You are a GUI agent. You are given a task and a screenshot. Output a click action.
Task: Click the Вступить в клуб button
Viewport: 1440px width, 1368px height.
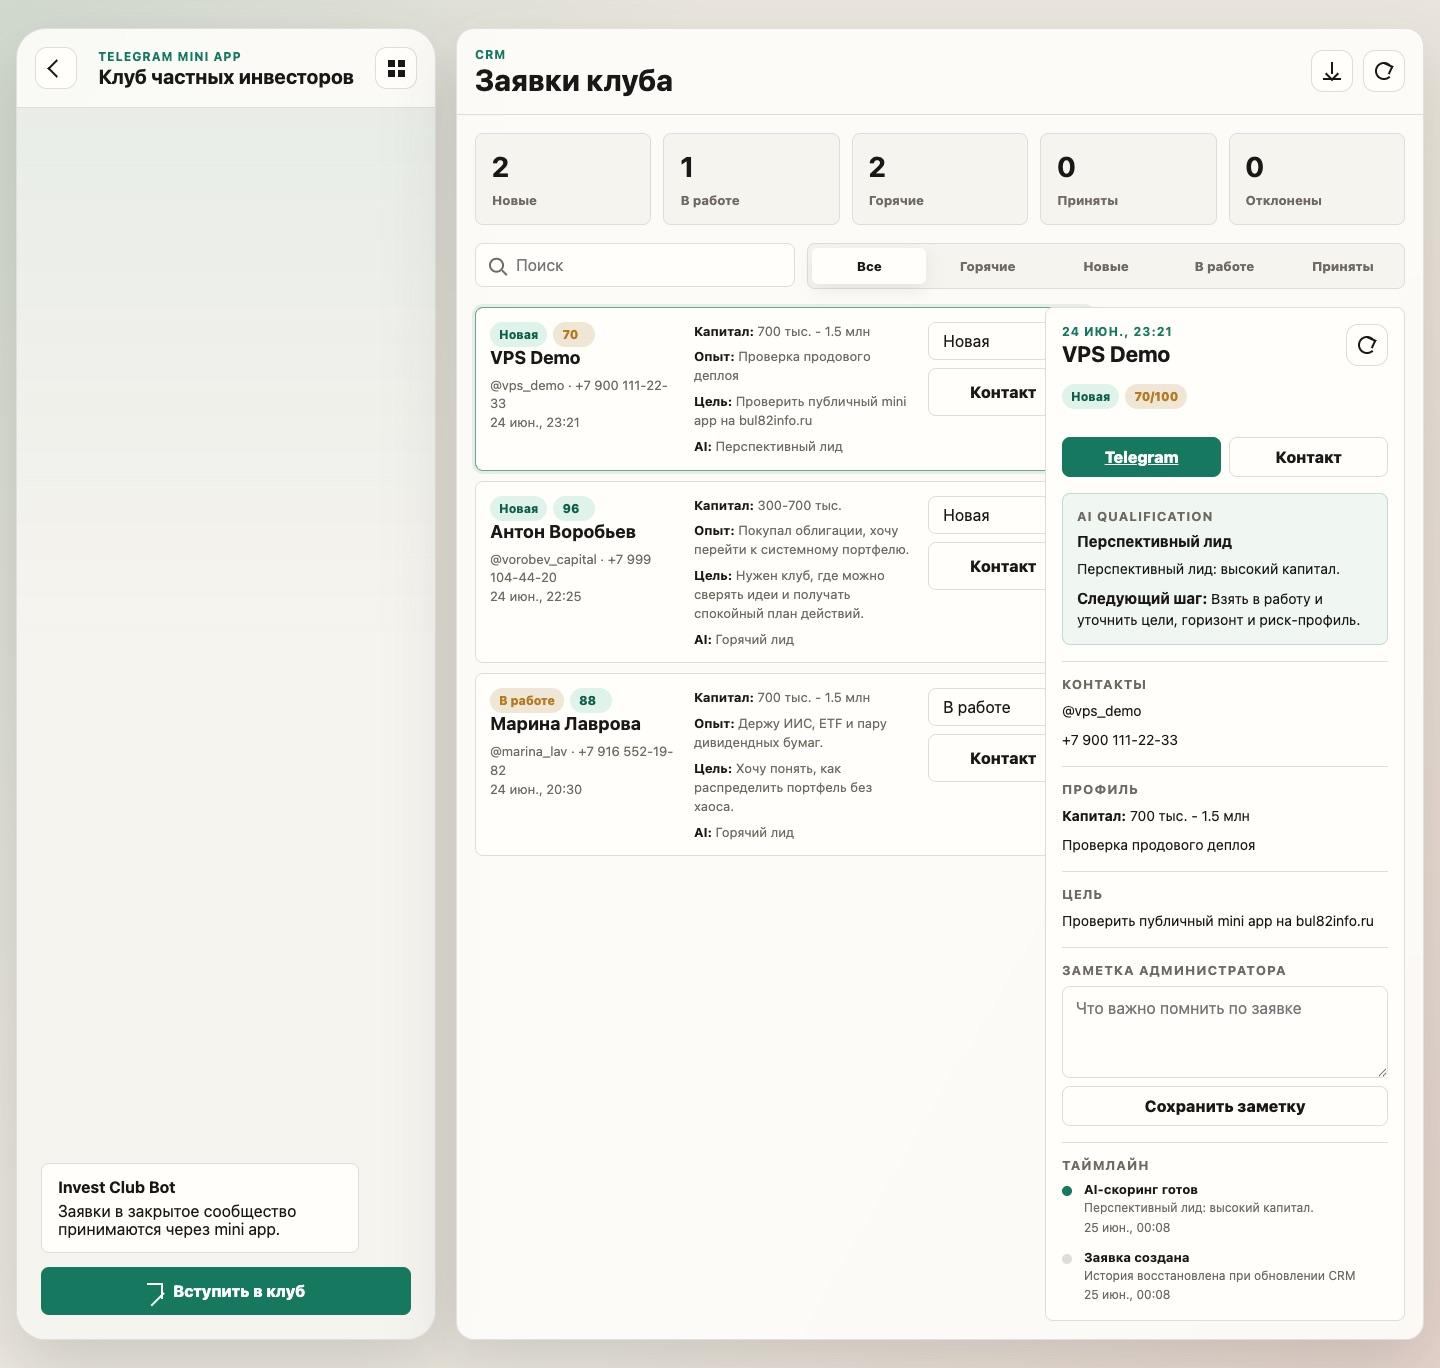[226, 1291]
